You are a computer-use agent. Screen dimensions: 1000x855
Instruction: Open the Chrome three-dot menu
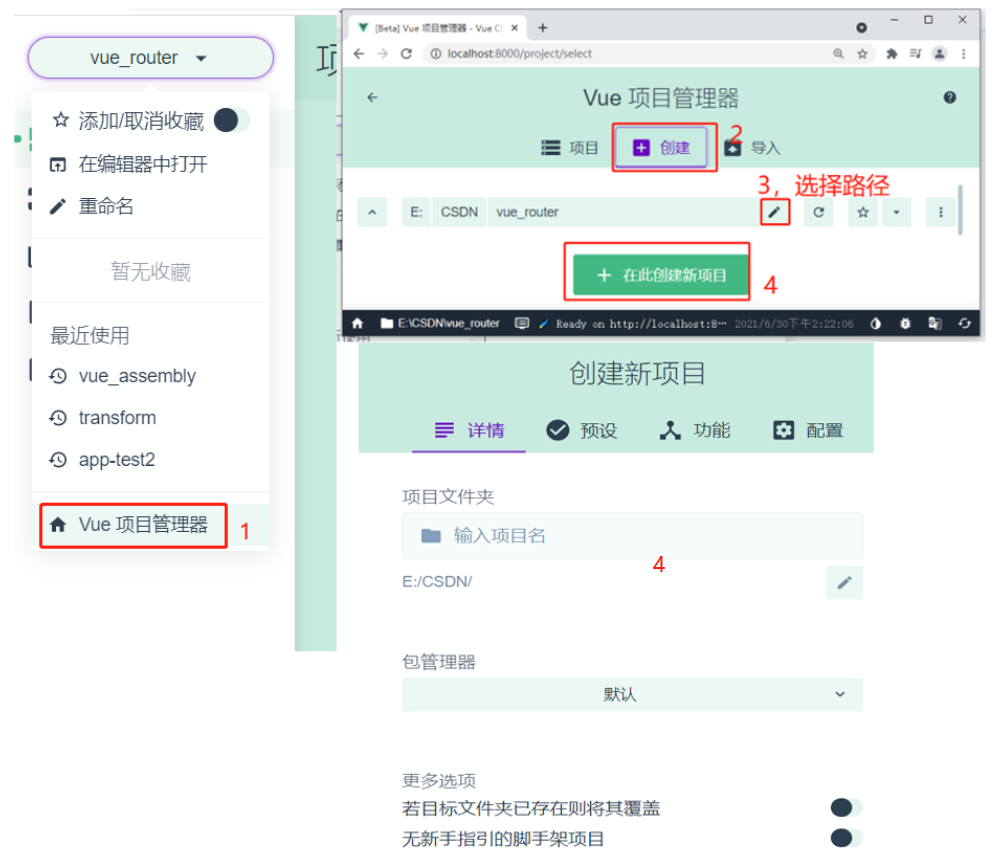coord(964,54)
